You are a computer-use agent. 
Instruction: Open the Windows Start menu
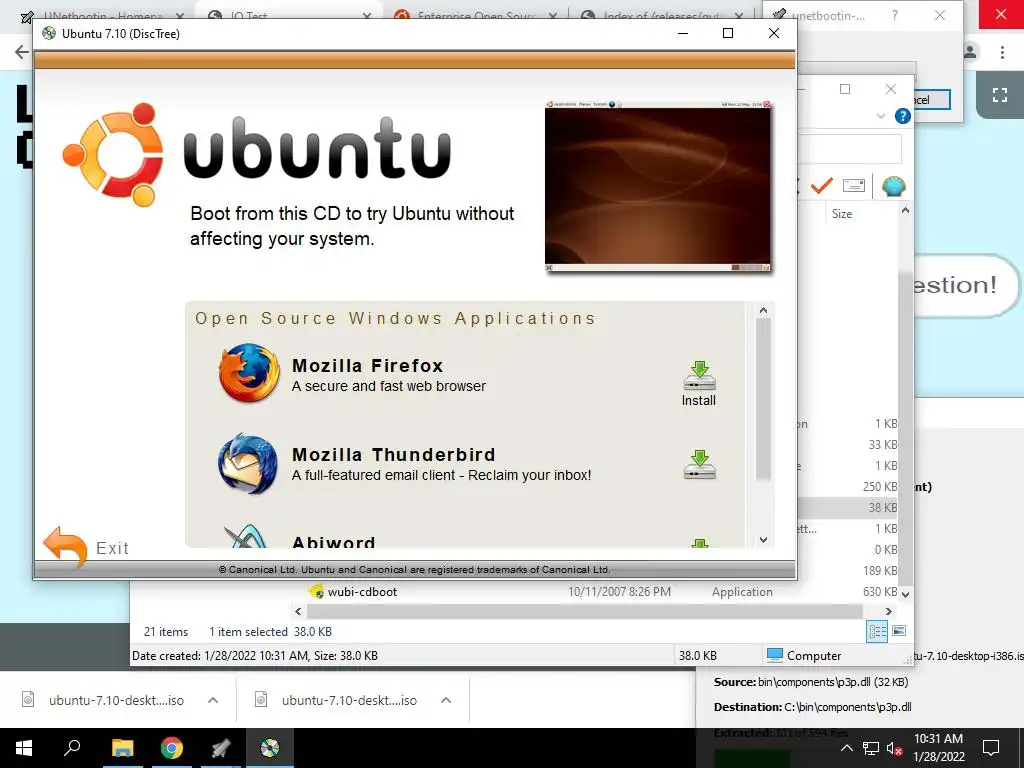coord(24,748)
